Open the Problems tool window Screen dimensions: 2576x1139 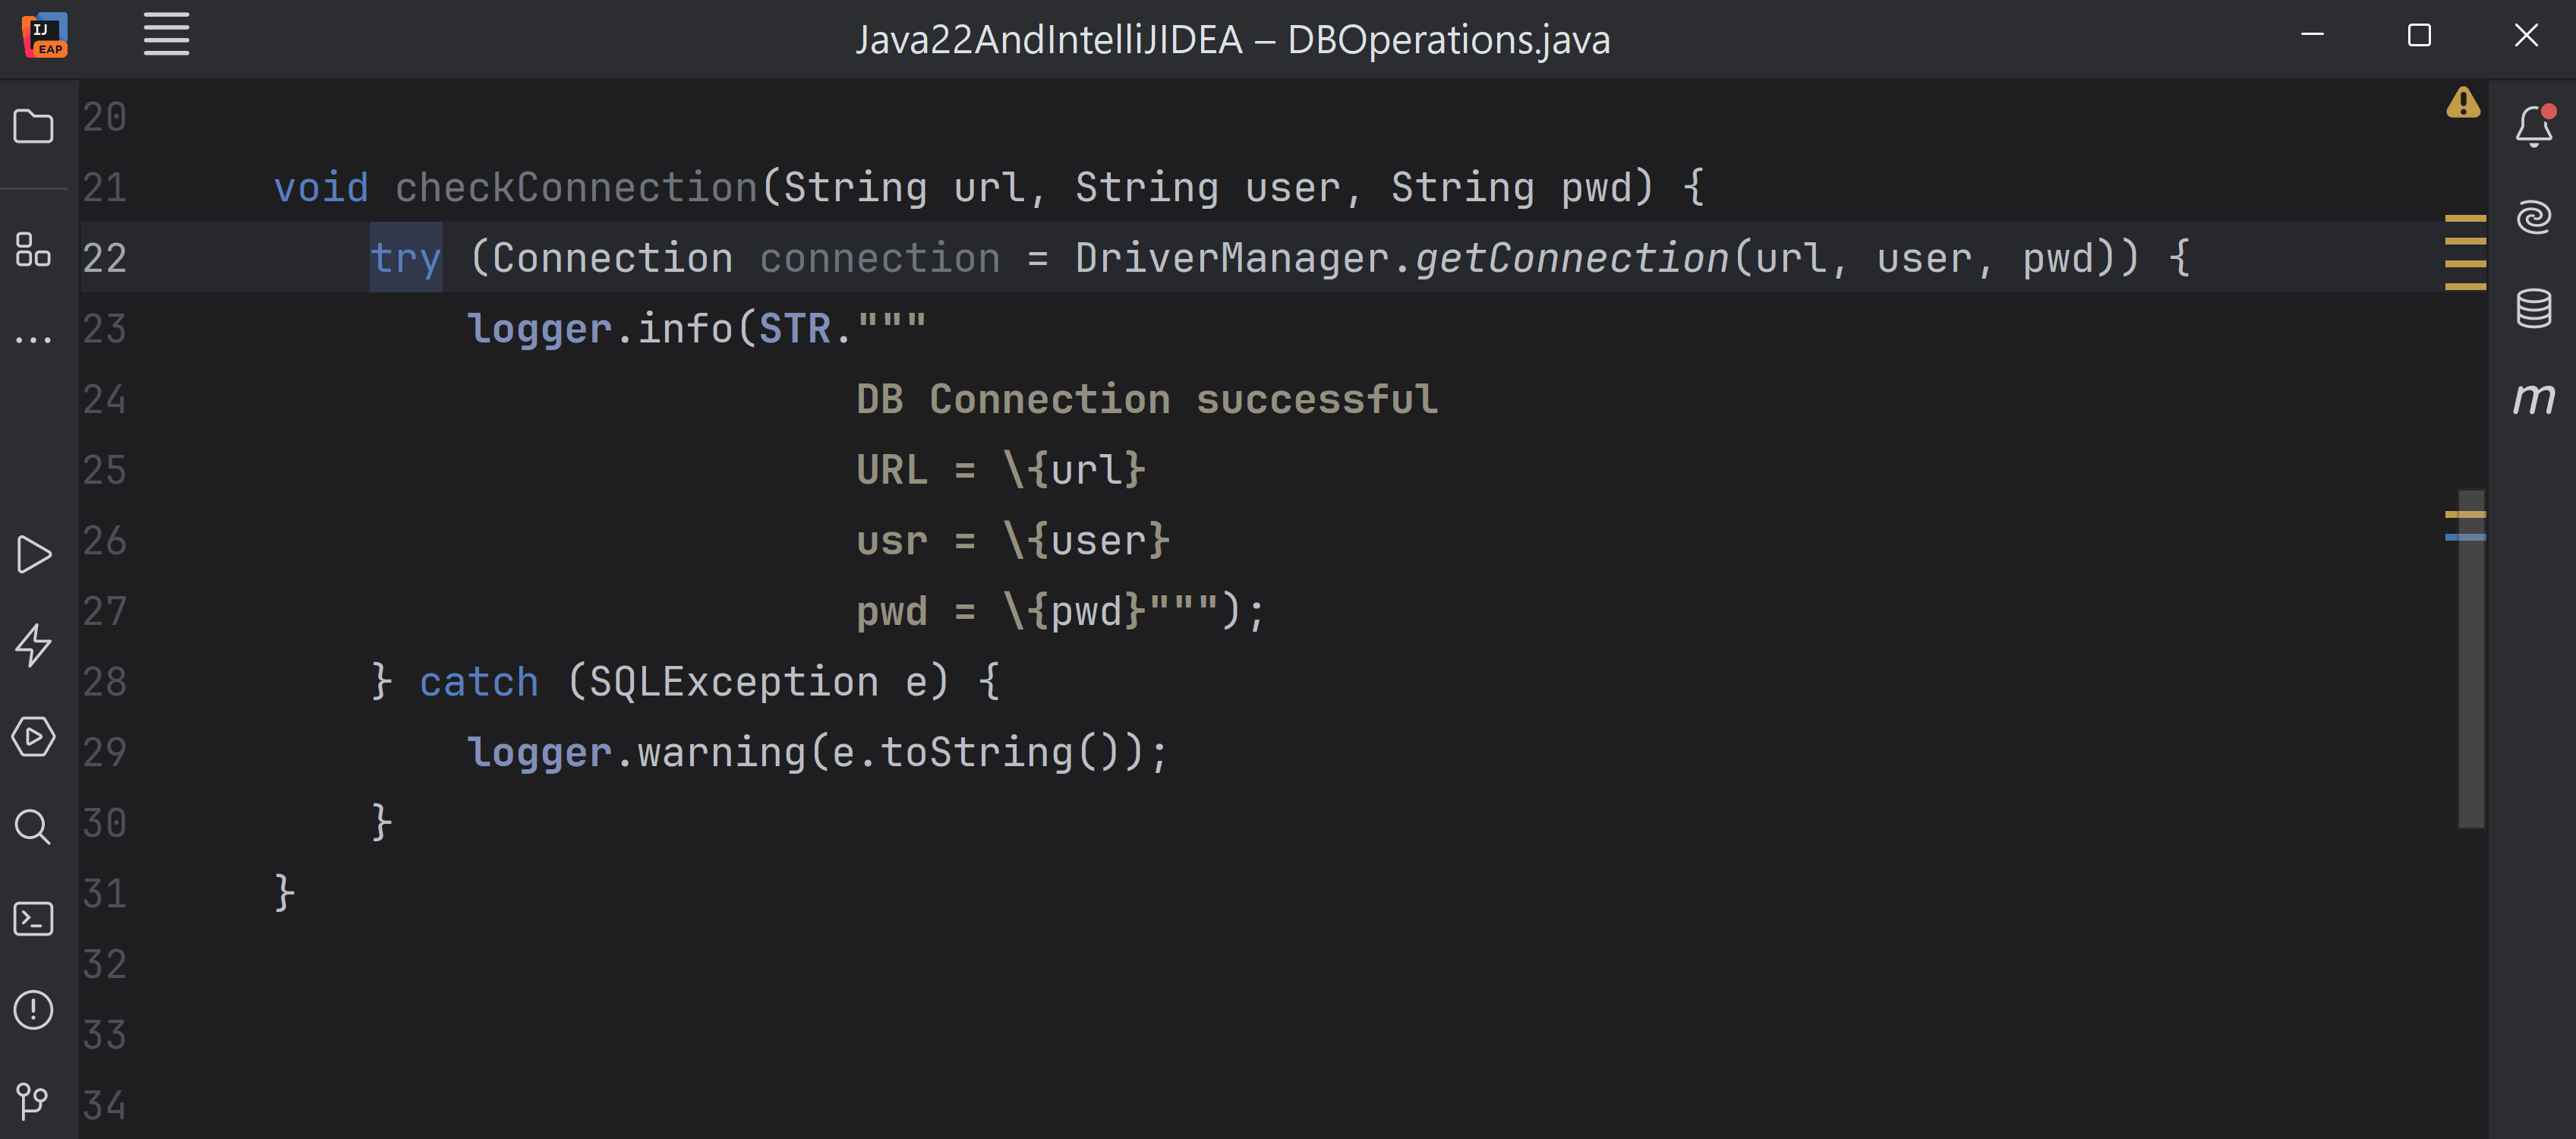33,1009
